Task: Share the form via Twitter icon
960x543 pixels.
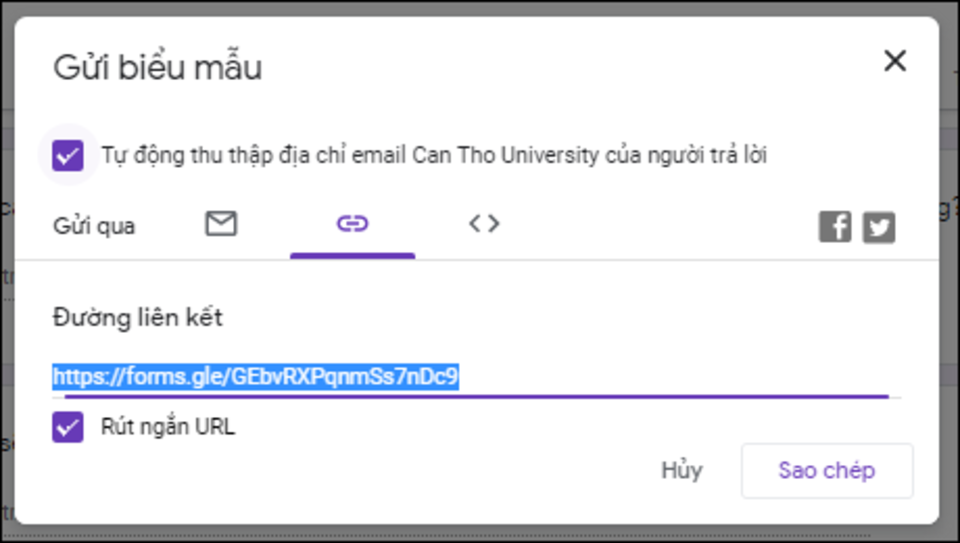Action: tap(879, 227)
